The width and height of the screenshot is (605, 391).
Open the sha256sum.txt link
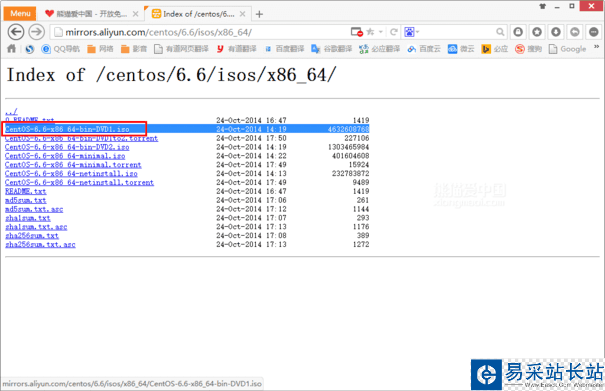pyautogui.click(x=32, y=236)
